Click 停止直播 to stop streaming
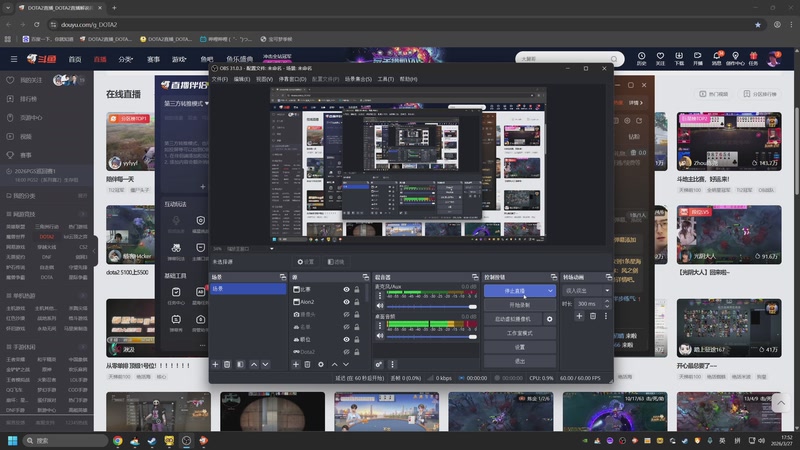800x450 pixels. [x=515, y=291]
